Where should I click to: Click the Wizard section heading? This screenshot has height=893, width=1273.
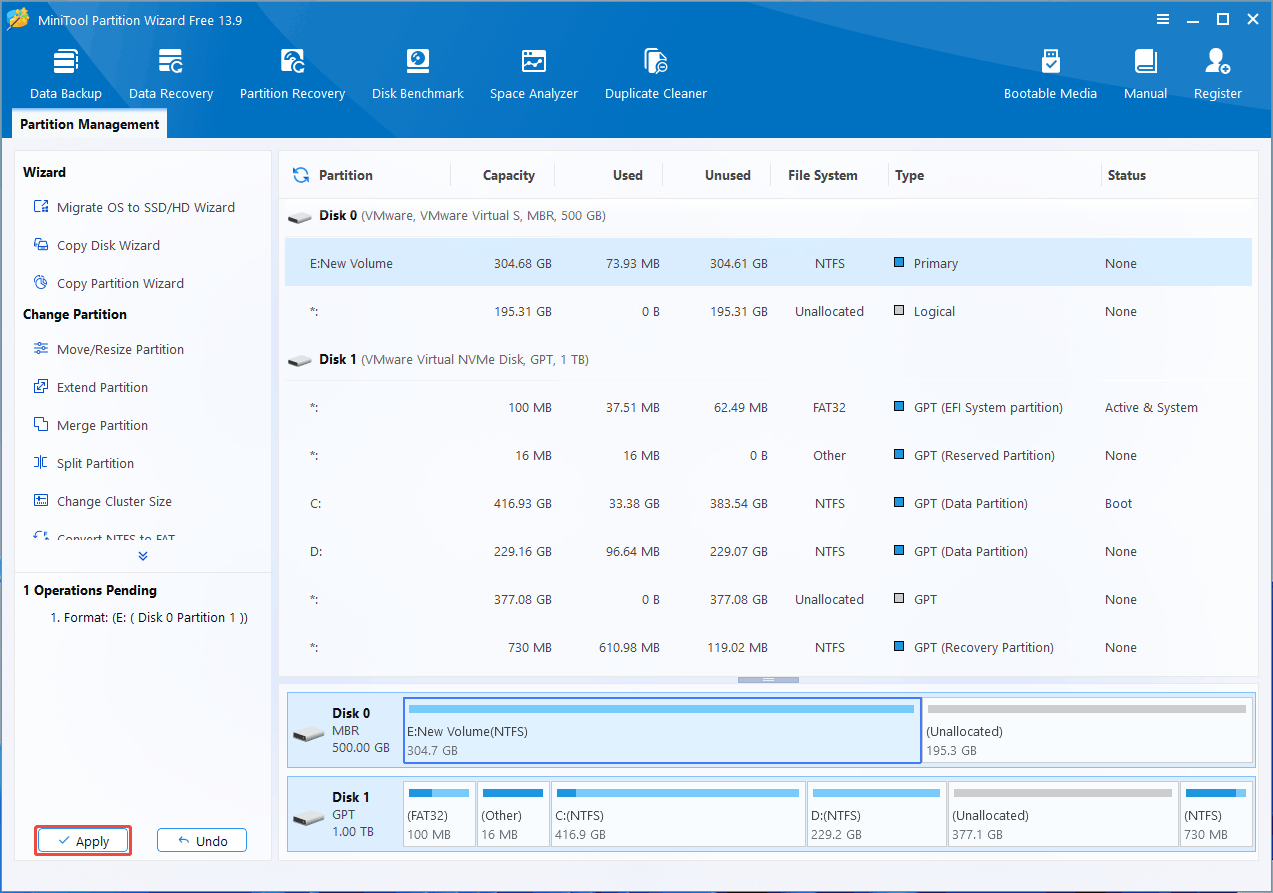click(x=45, y=172)
